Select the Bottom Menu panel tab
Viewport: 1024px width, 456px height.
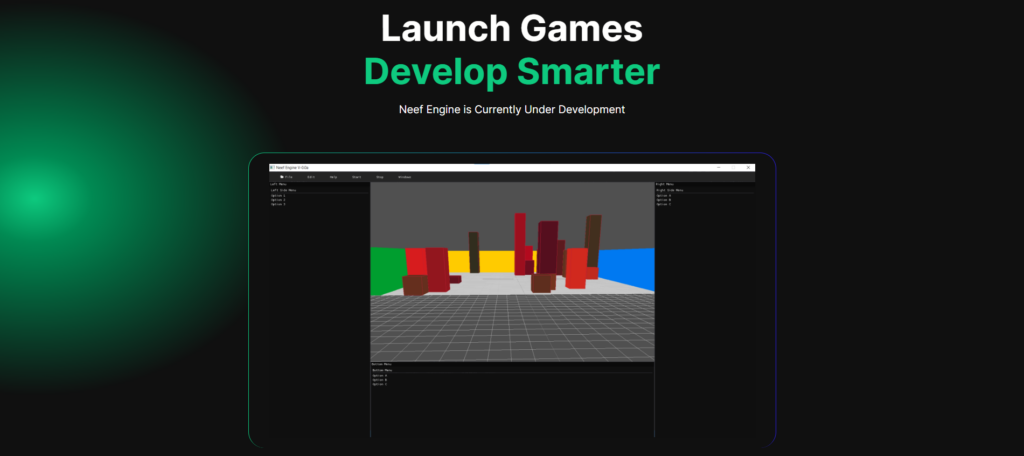click(381, 364)
